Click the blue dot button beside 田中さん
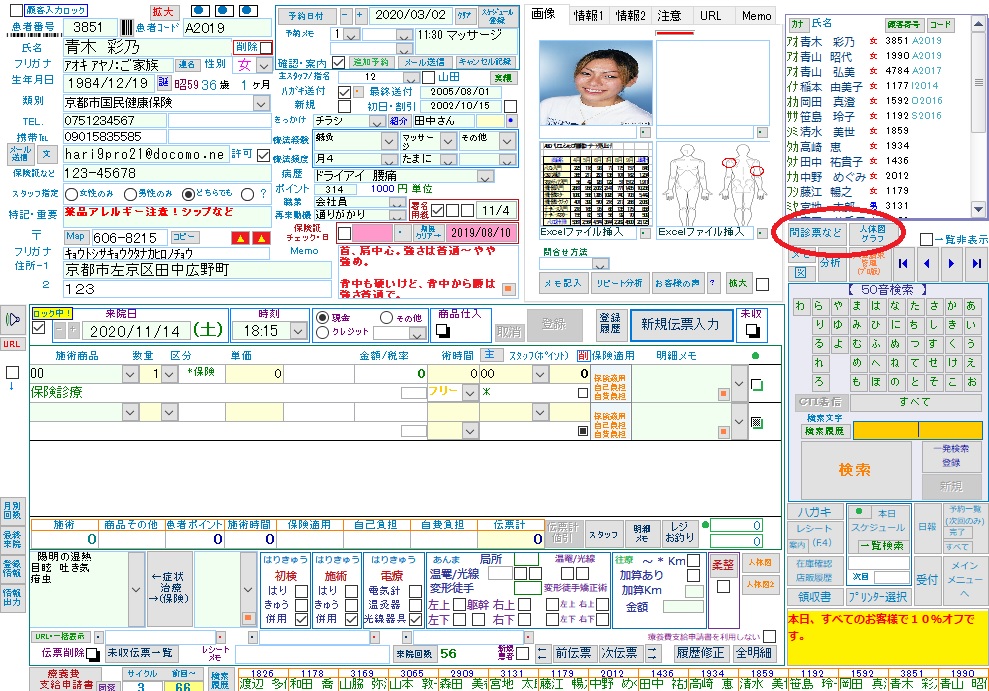This screenshot has width=989, height=691. click(511, 120)
